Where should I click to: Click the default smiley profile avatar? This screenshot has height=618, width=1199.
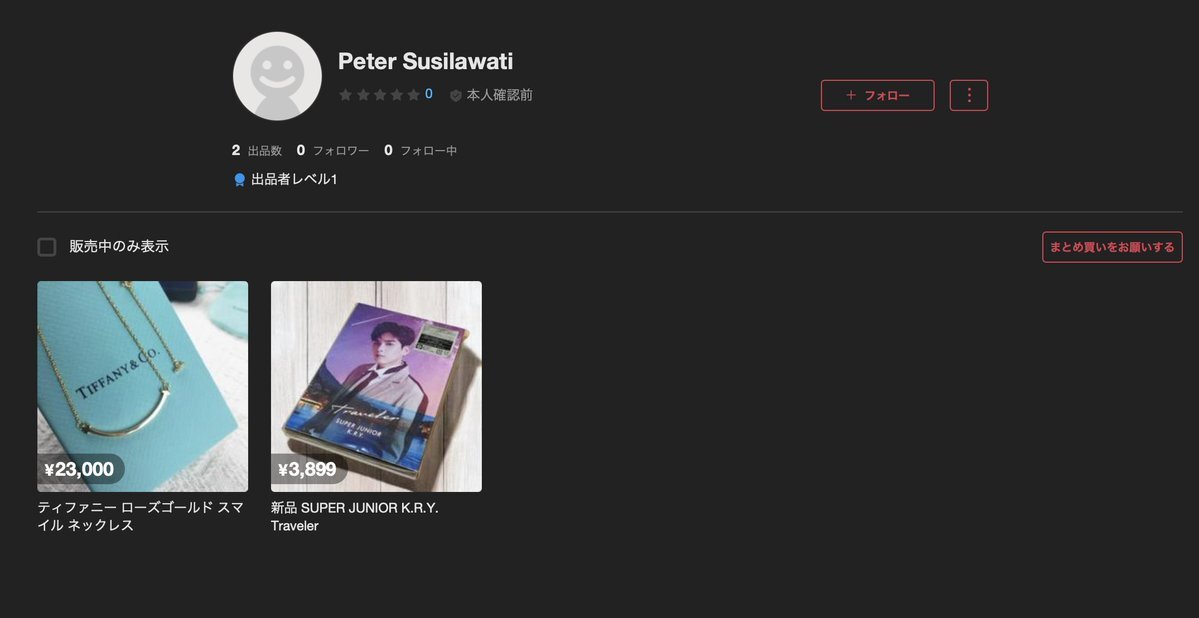coord(277,76)
